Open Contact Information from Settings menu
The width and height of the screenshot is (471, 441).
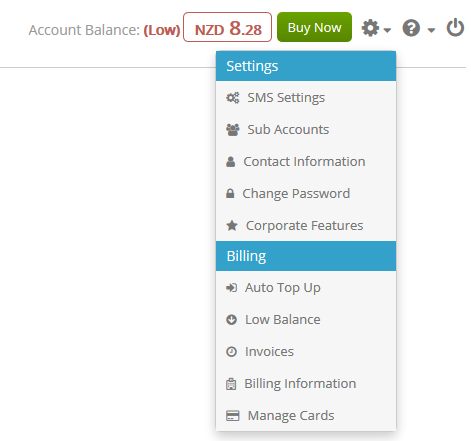(306, 162)
